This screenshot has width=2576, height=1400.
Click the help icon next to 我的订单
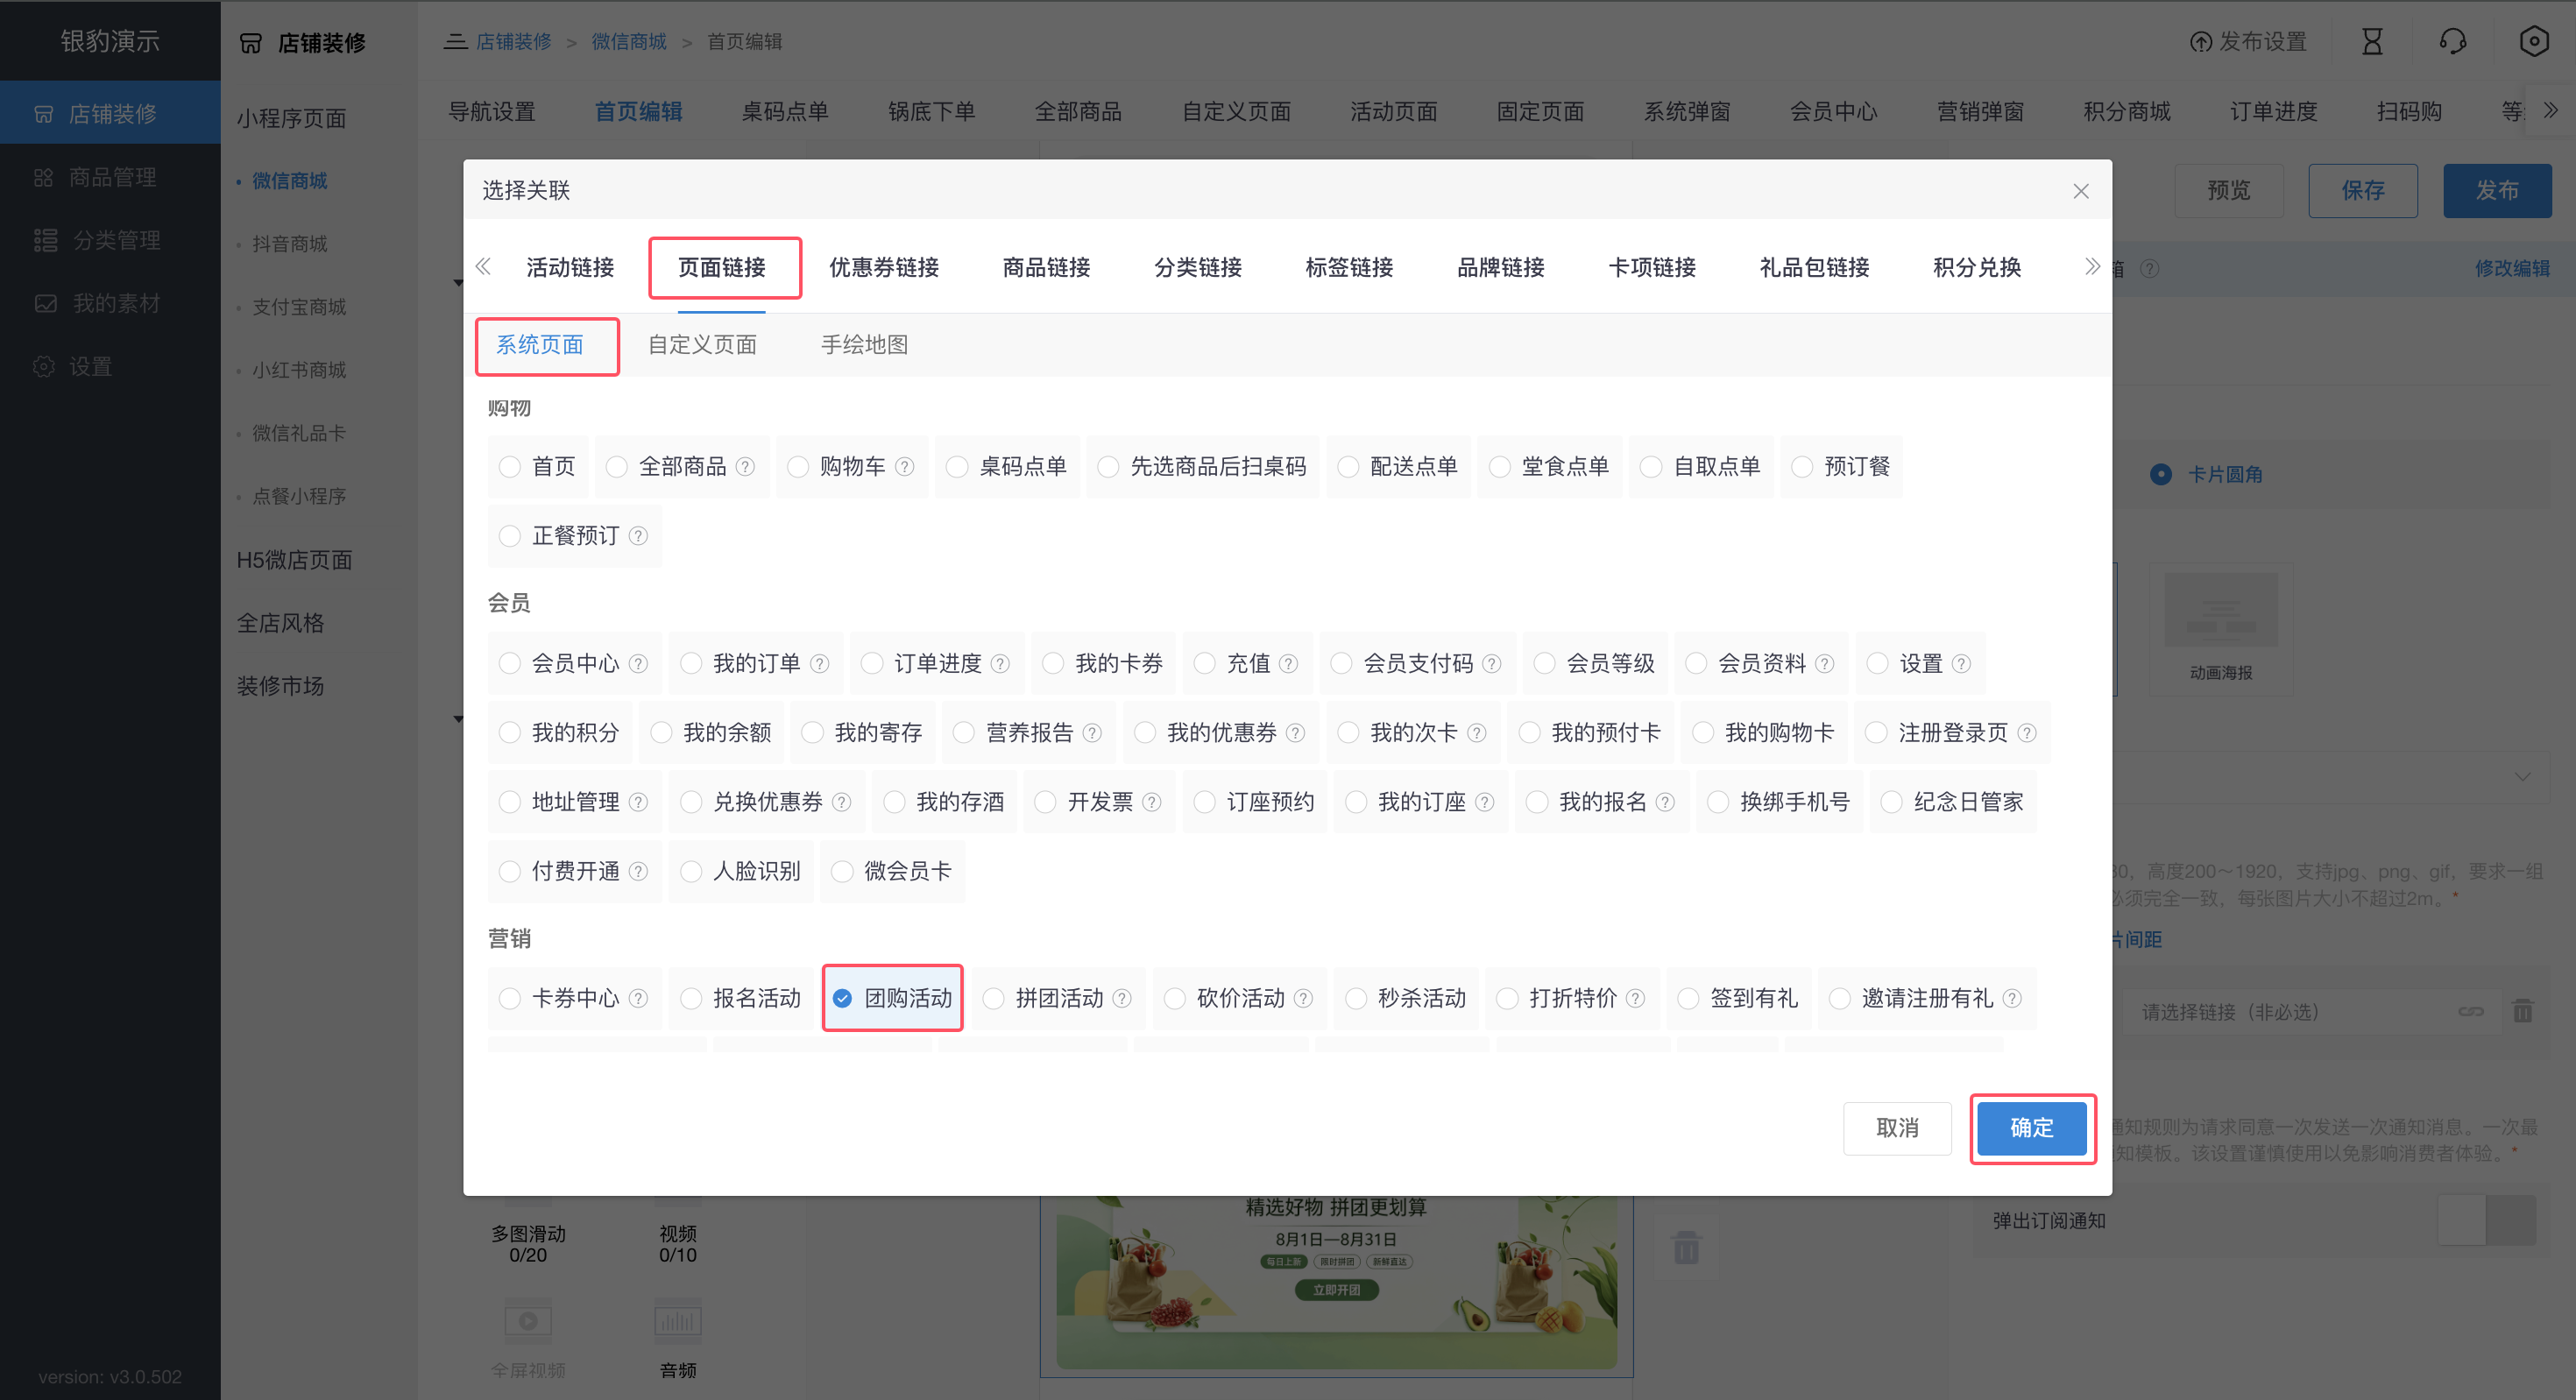[819, 664]
